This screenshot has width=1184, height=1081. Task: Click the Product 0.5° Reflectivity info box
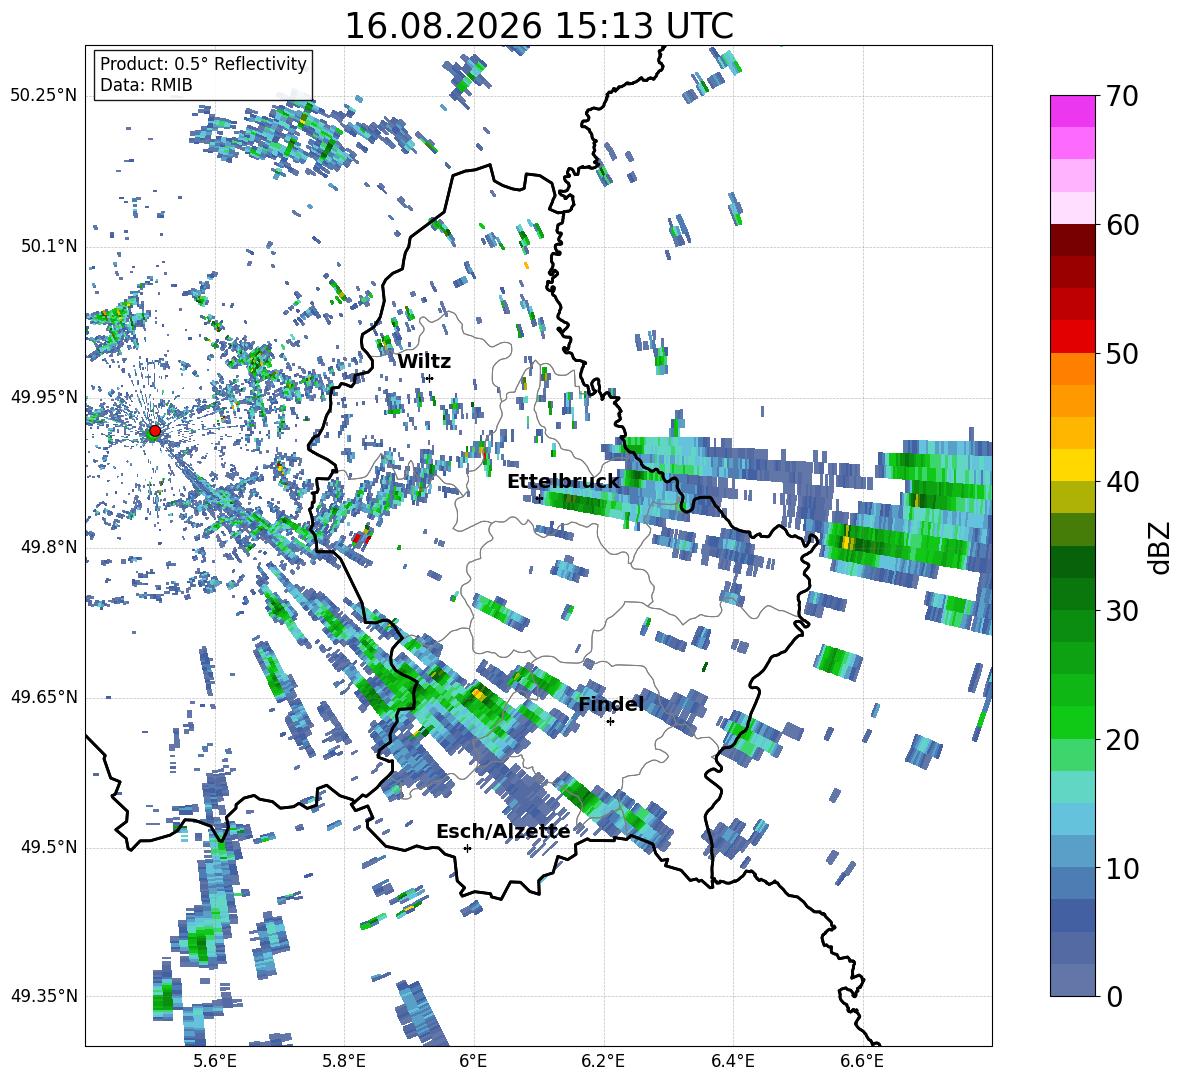click(203, 74)
